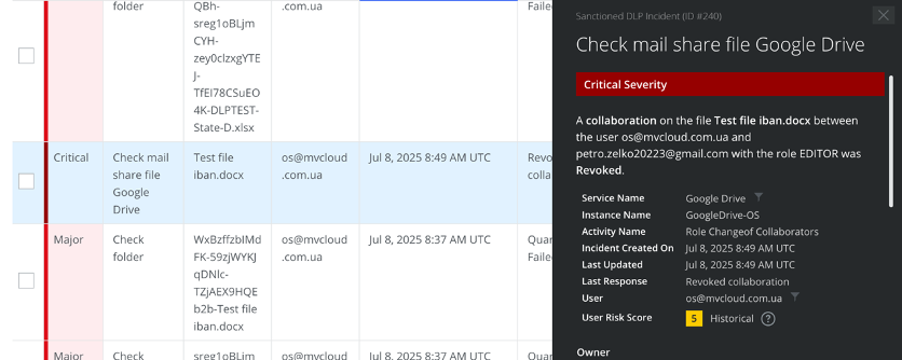
Task: Click the Critical Severity banner
Action: pyautogui.click(x=730, y=85)
